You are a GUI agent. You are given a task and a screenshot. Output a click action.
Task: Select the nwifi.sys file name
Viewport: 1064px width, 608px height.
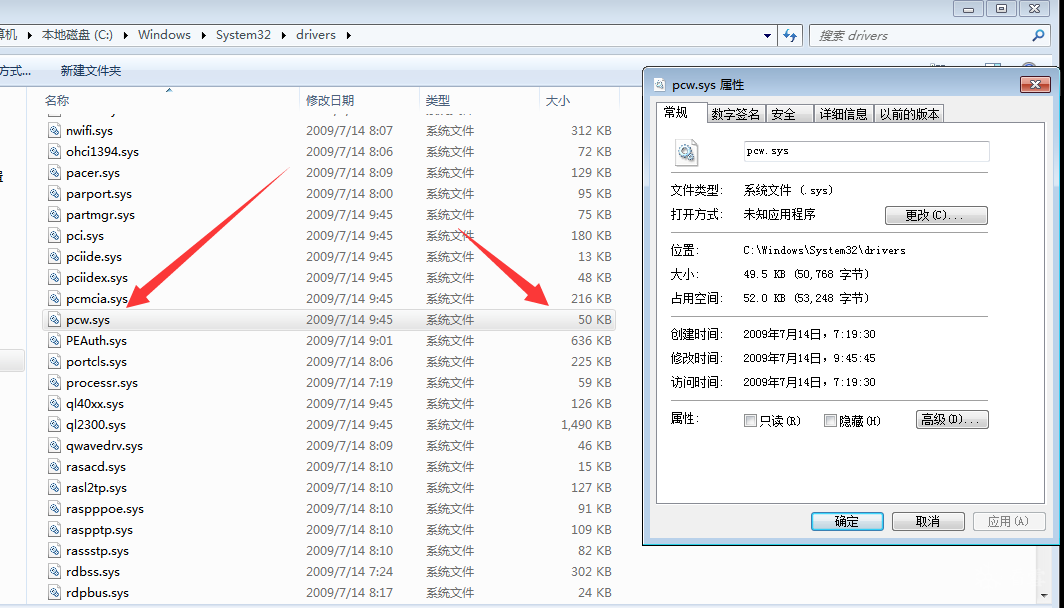(x=90, y=130)
